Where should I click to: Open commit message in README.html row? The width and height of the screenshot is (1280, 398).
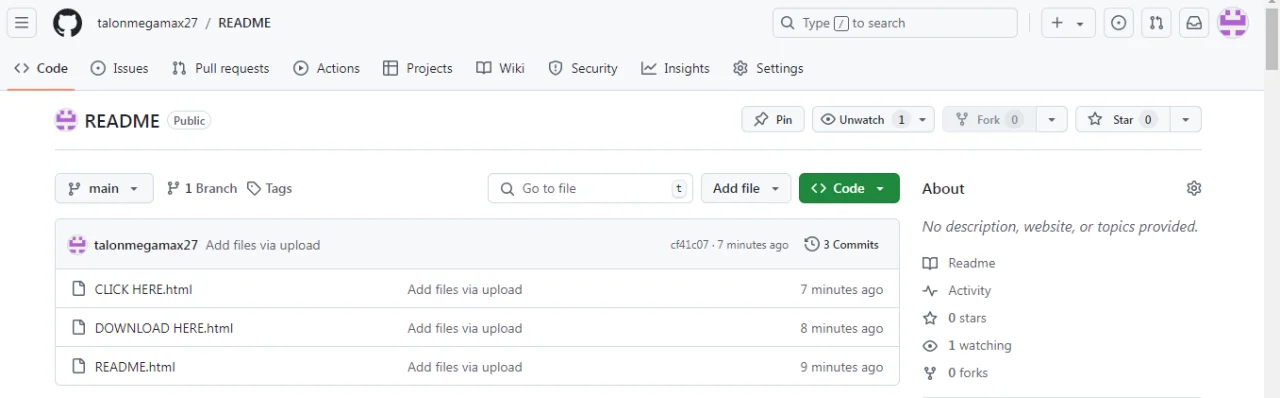(x=465, y=367)
